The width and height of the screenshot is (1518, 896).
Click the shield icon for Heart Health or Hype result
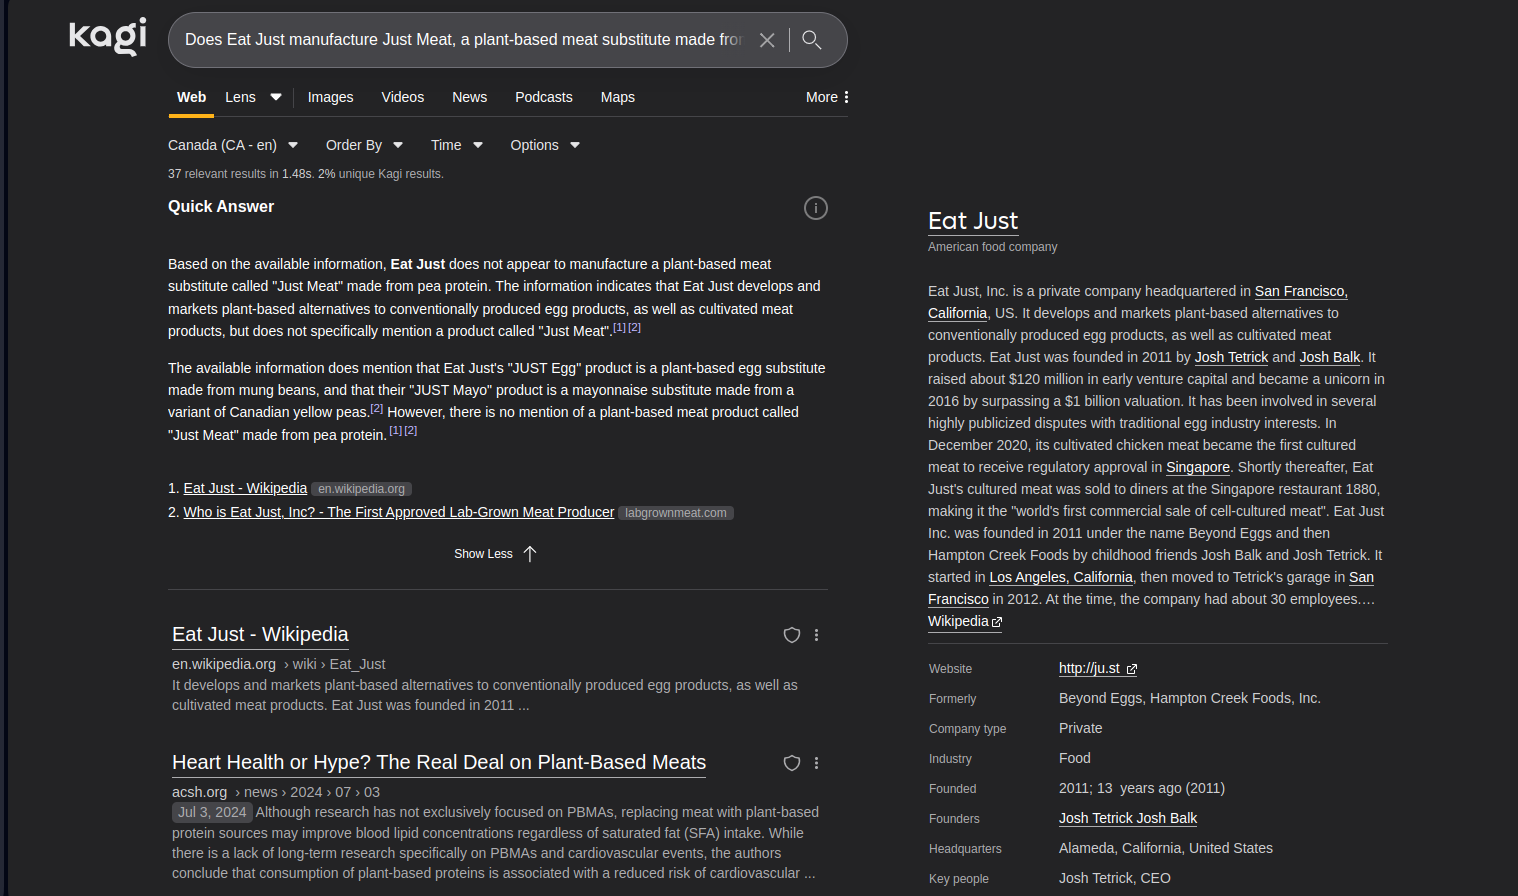(x=792, y=763)
